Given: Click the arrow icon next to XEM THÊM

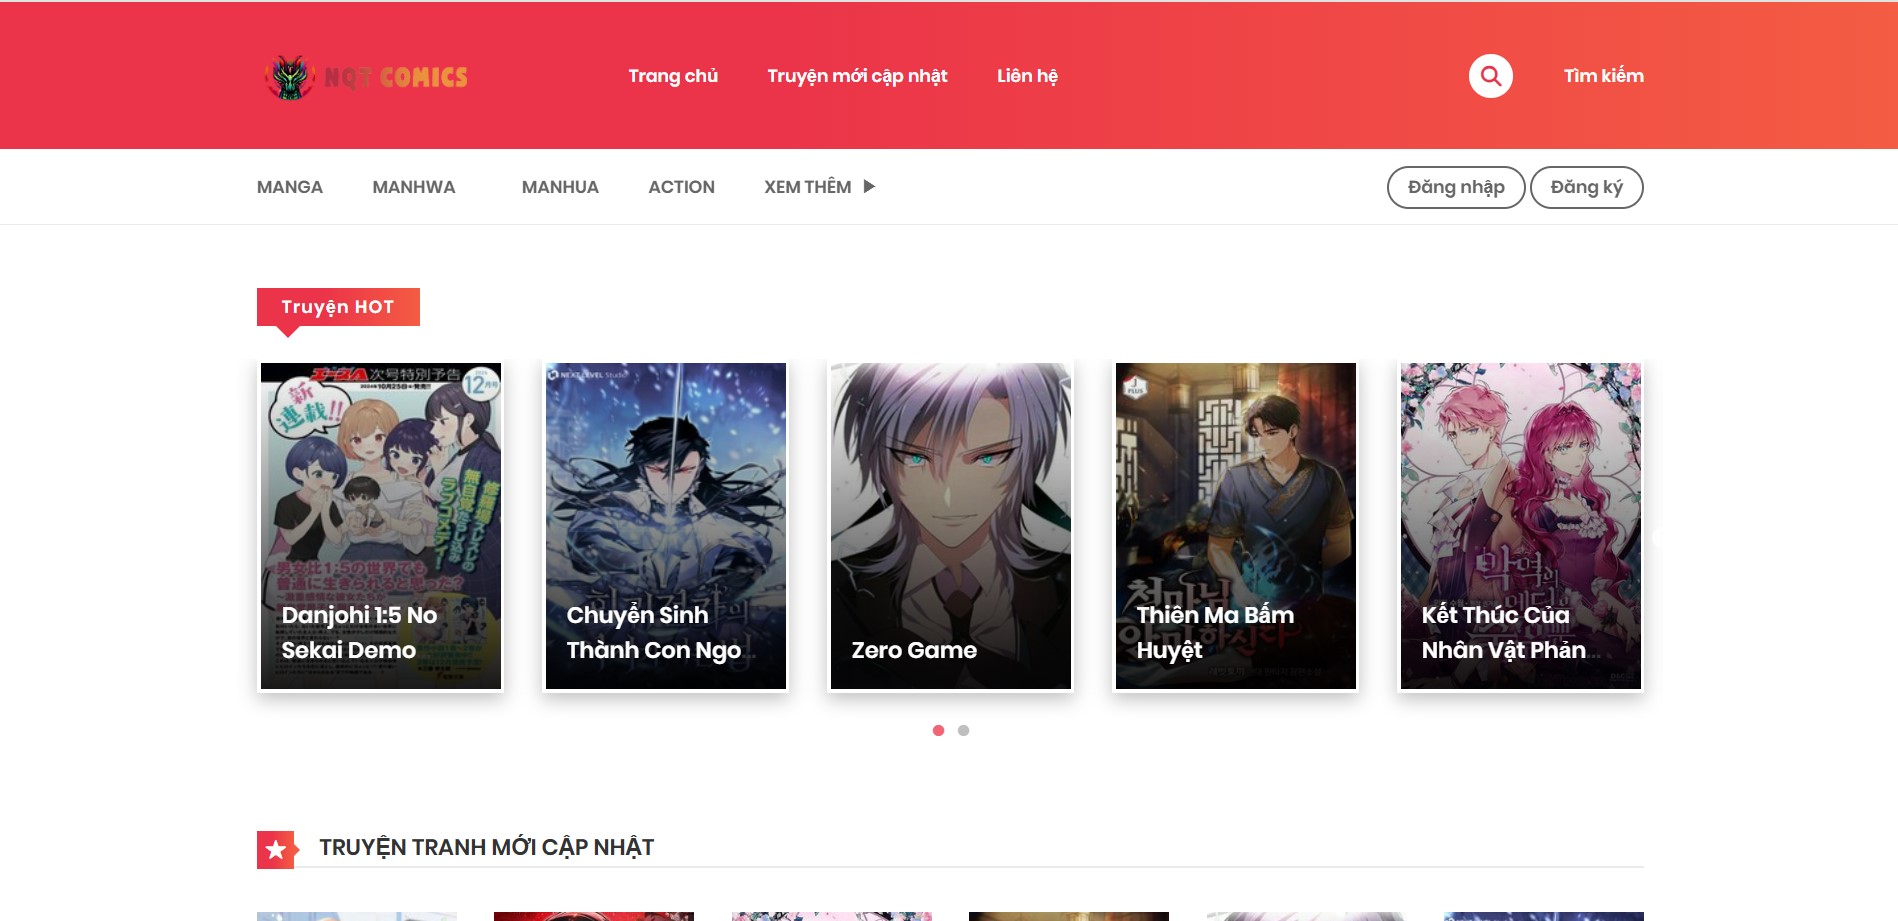Looking at the screenshot, I should [x=869, y=186].
